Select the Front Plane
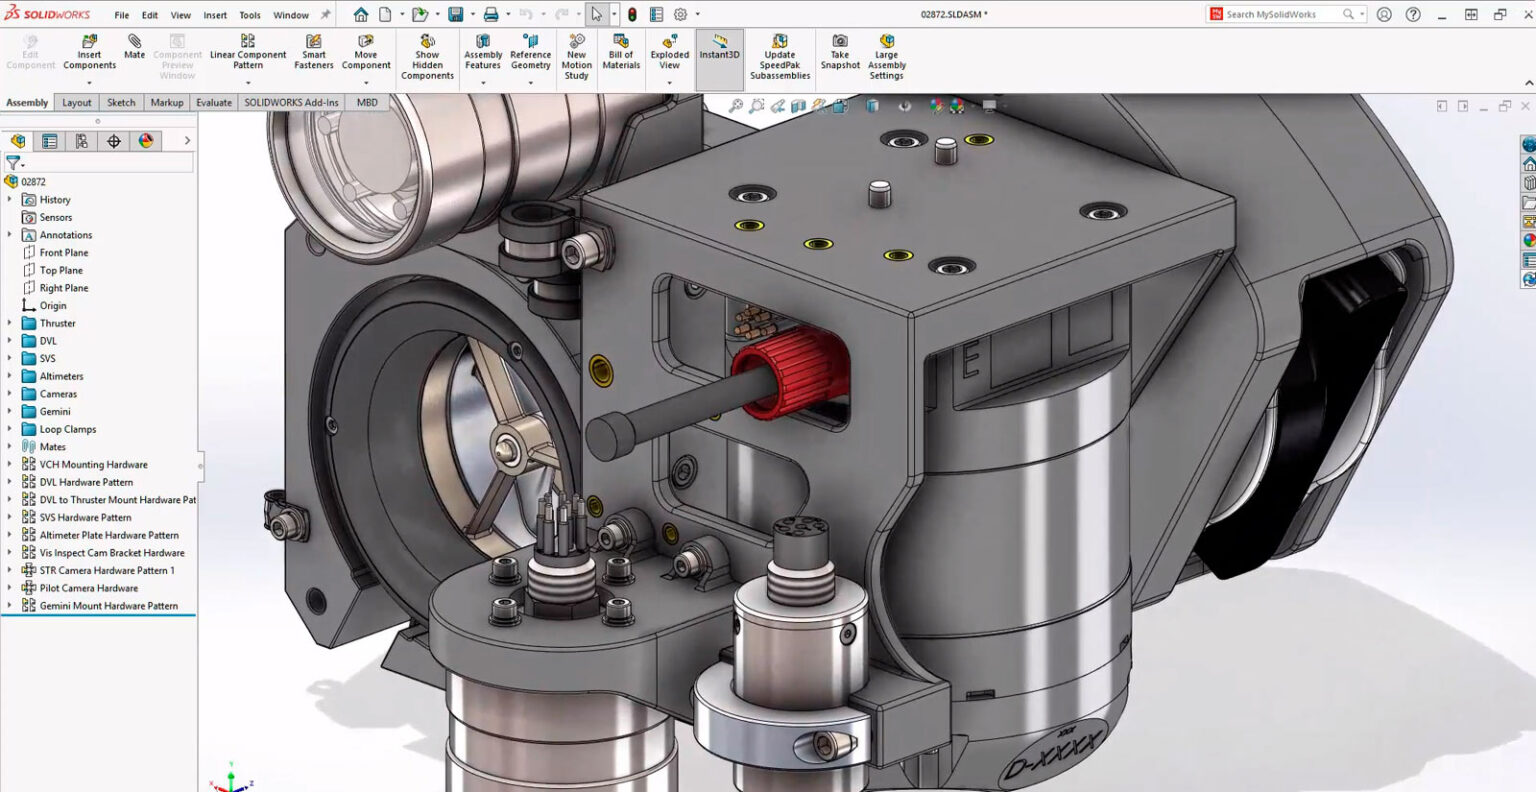 tap(64, 253)
